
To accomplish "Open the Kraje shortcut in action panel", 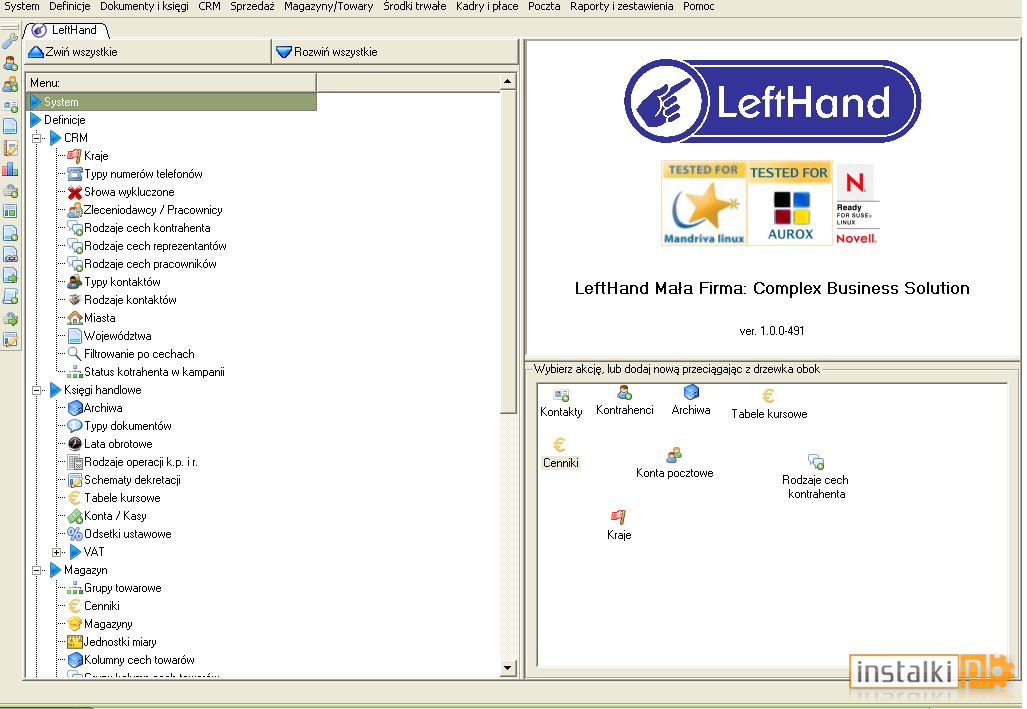I will pos(618,517).
